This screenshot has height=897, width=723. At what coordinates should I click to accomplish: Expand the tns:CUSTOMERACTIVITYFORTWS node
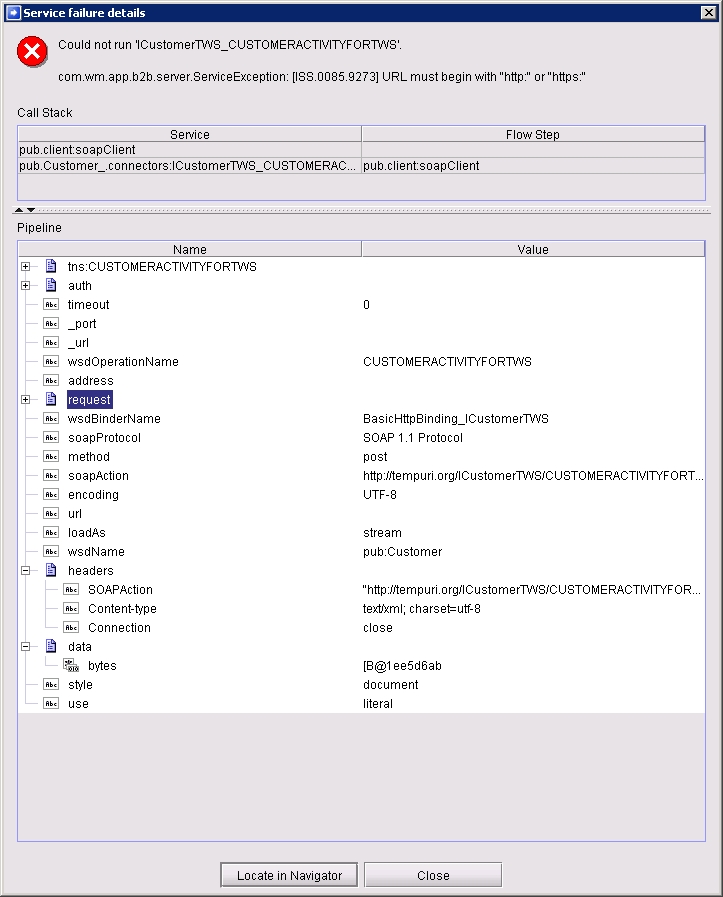pos(25,267)
